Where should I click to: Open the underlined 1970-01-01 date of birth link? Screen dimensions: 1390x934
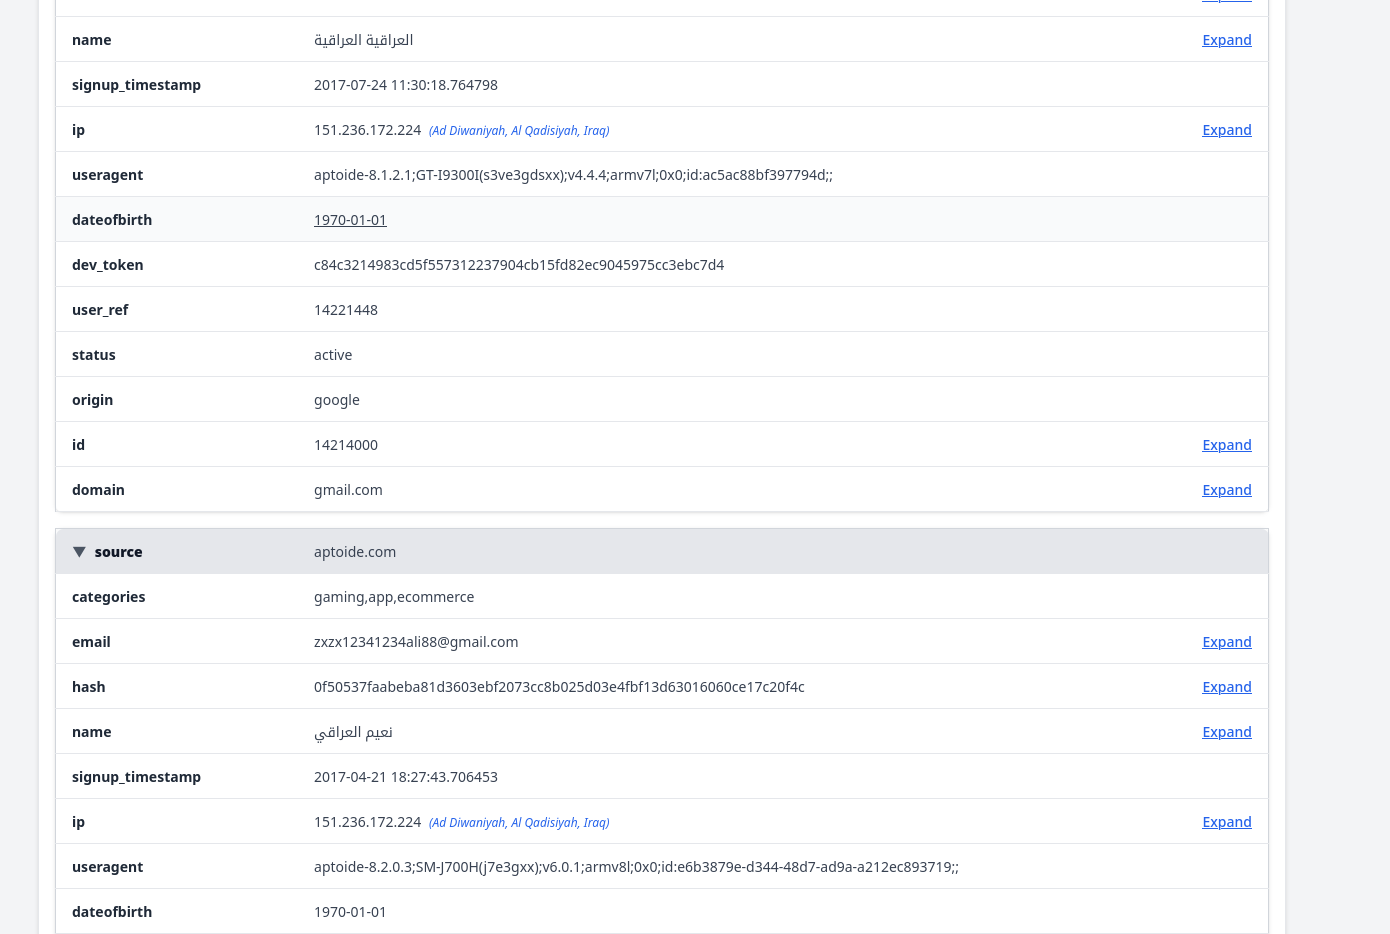350,220
